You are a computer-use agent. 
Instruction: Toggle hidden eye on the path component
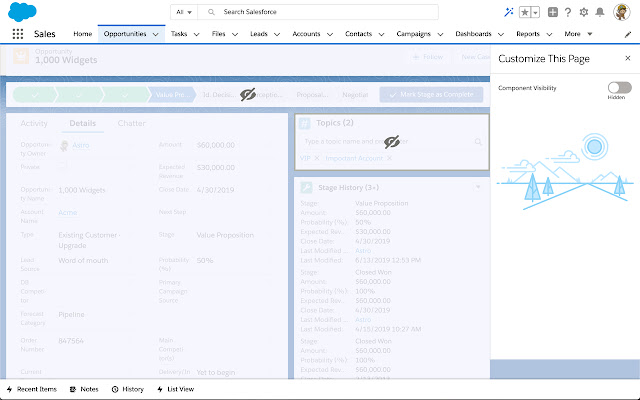pyautogui.click(x=249, y=94)
